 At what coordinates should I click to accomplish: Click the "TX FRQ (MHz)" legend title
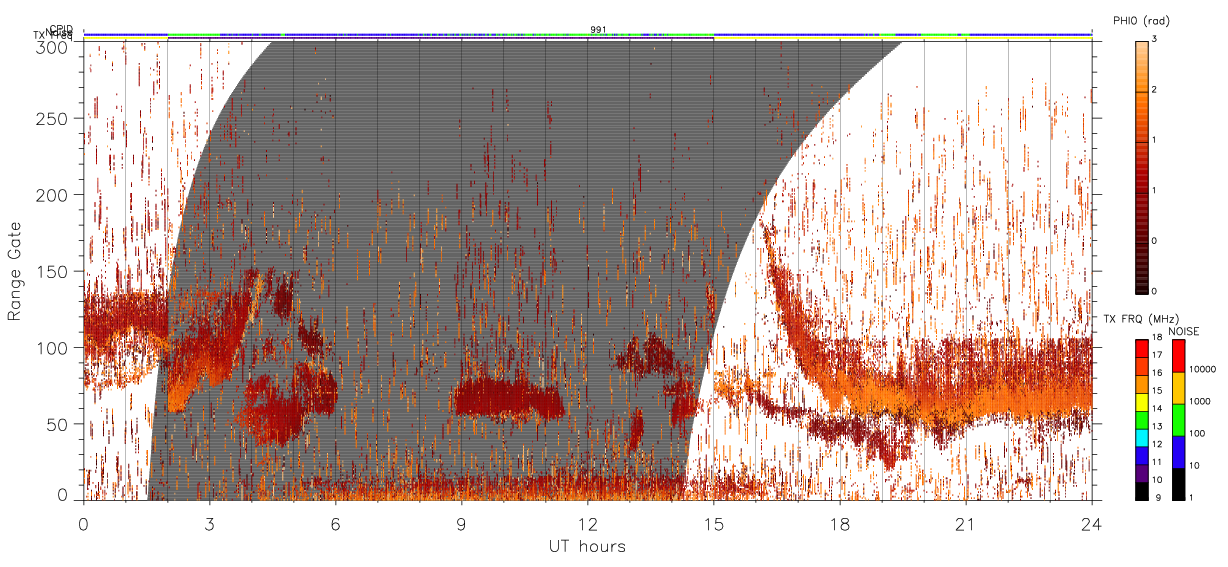click(x=1141, y=318)
